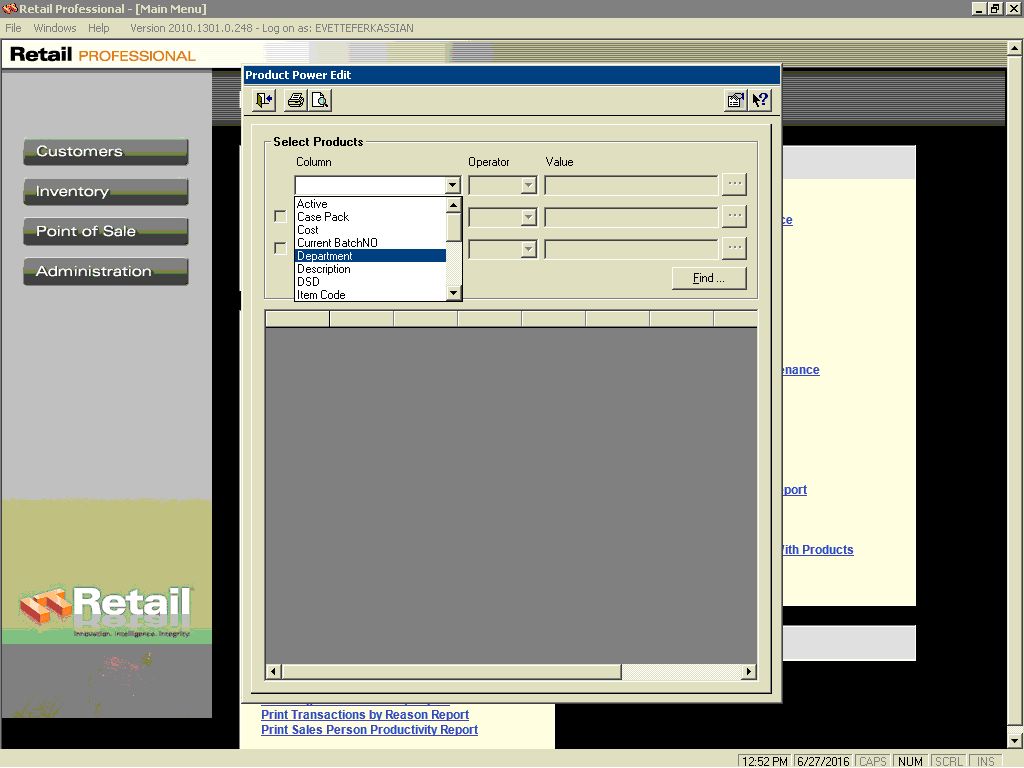The width and height of the screenshot is (1024, 768).
Task: Click the first Value input field
Action: coord(631,185)
